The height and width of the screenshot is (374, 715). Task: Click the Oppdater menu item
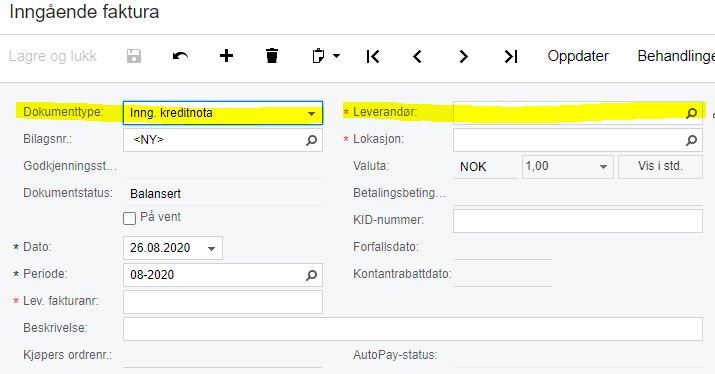pos(578,56)
